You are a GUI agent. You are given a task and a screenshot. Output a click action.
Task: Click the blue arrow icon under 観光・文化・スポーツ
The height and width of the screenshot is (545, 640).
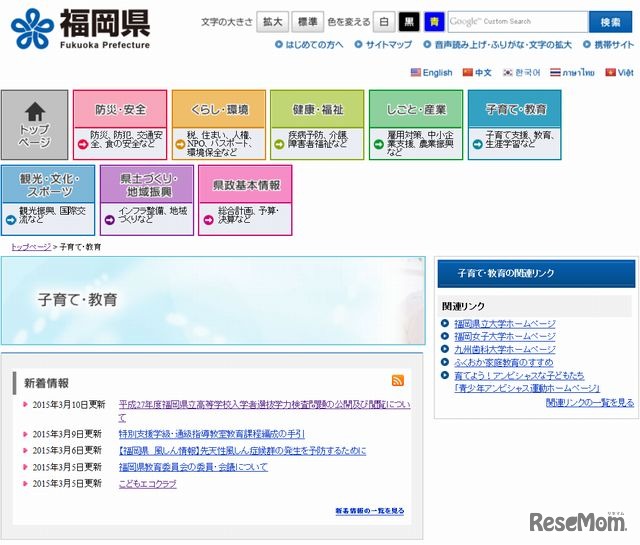click(x=11, y=220)
